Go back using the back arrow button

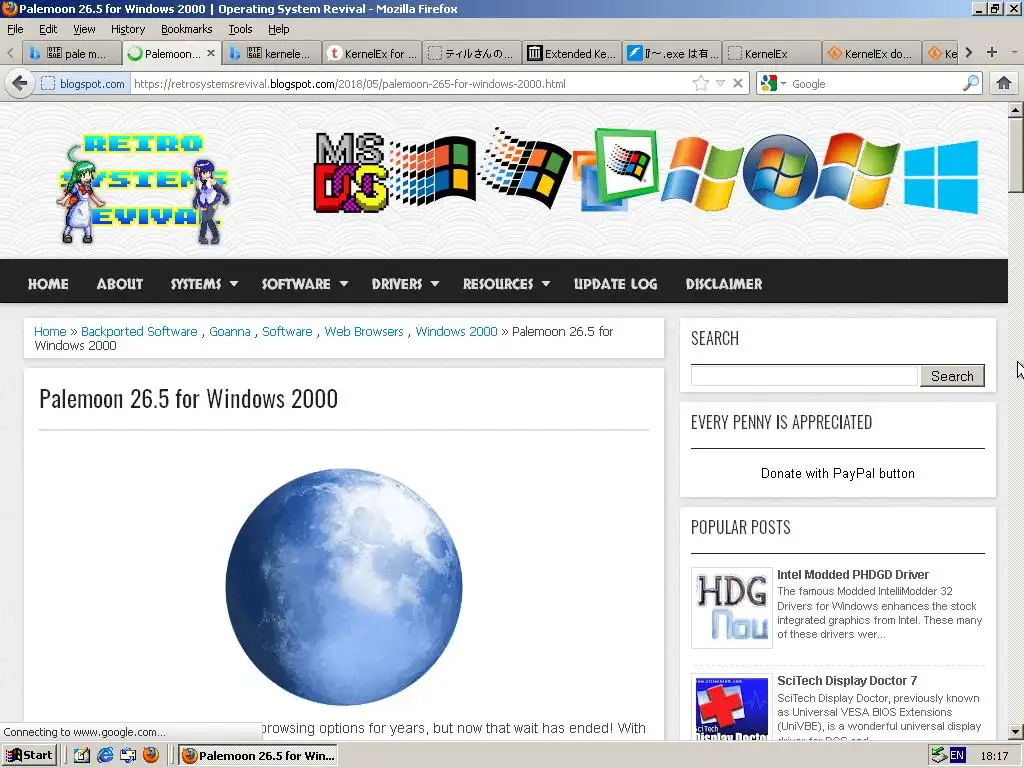coord(20,84)
